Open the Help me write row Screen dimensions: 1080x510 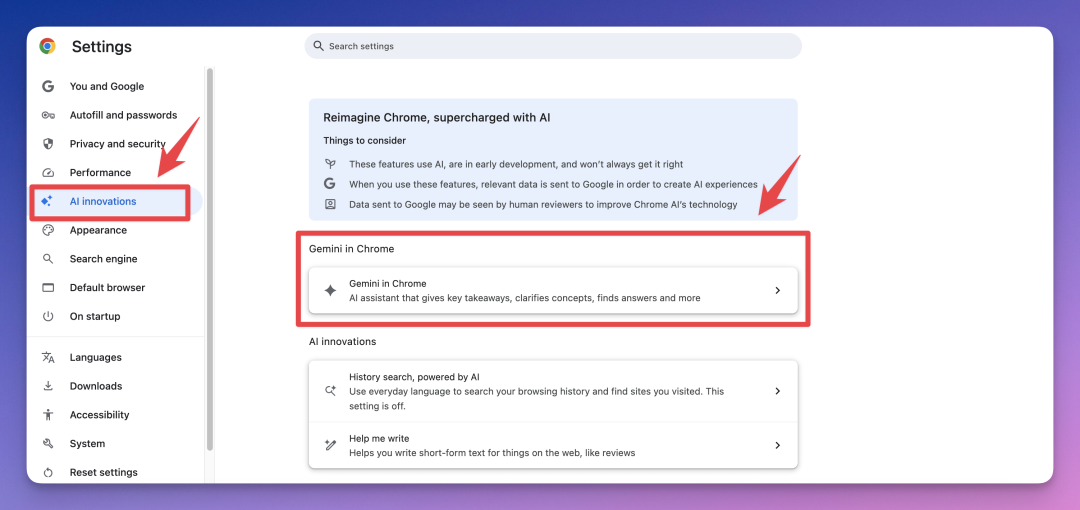[553, 445]
